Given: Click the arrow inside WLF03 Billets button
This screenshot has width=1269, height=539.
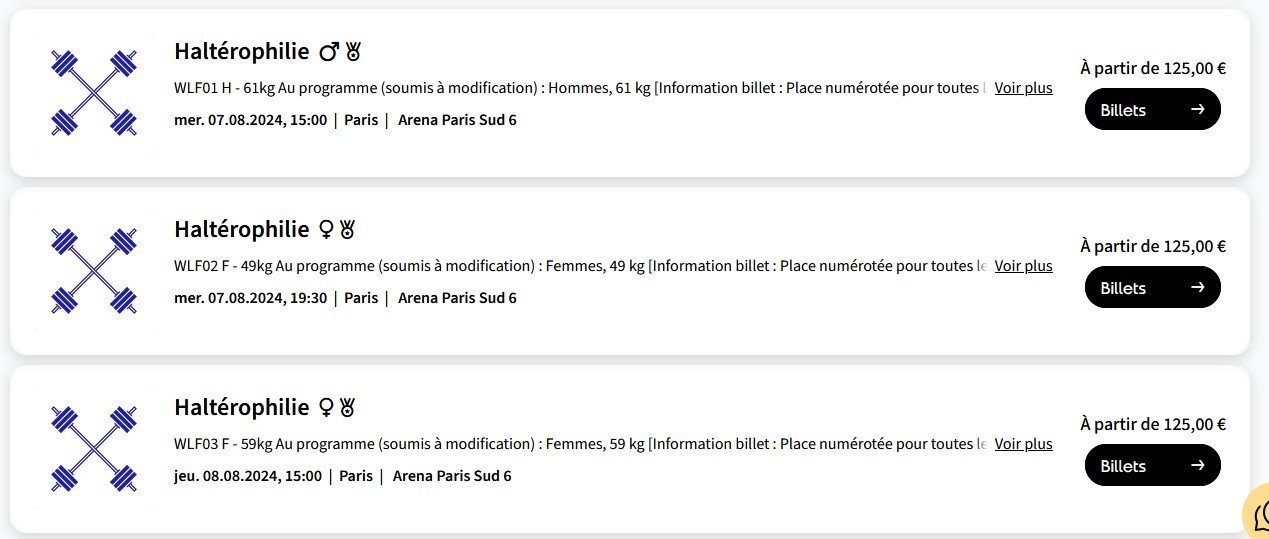Looking at the screenshot, I should (x=1198, y=465).
